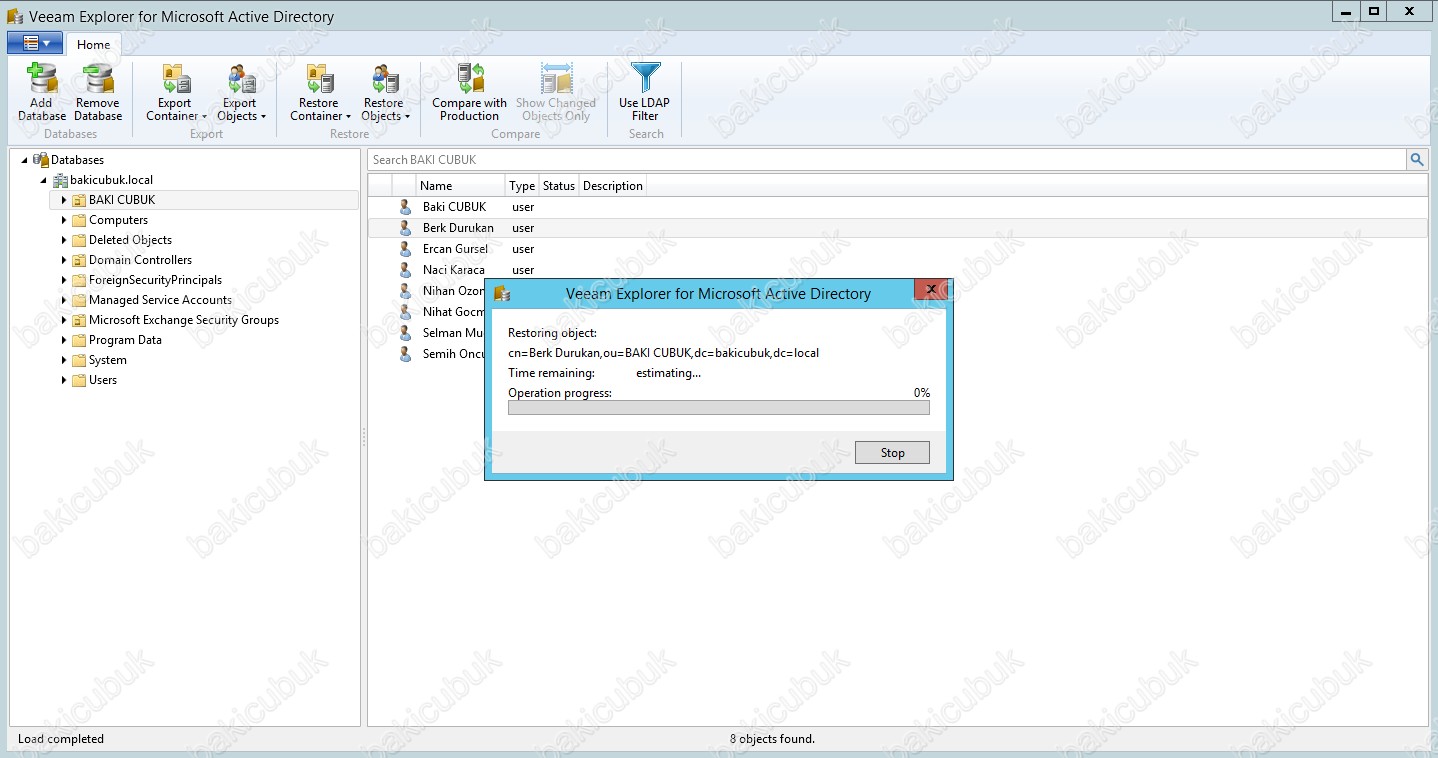Screen dimensions: 1438x758
Task: Open the Restore Container tool
Action: 320,93
